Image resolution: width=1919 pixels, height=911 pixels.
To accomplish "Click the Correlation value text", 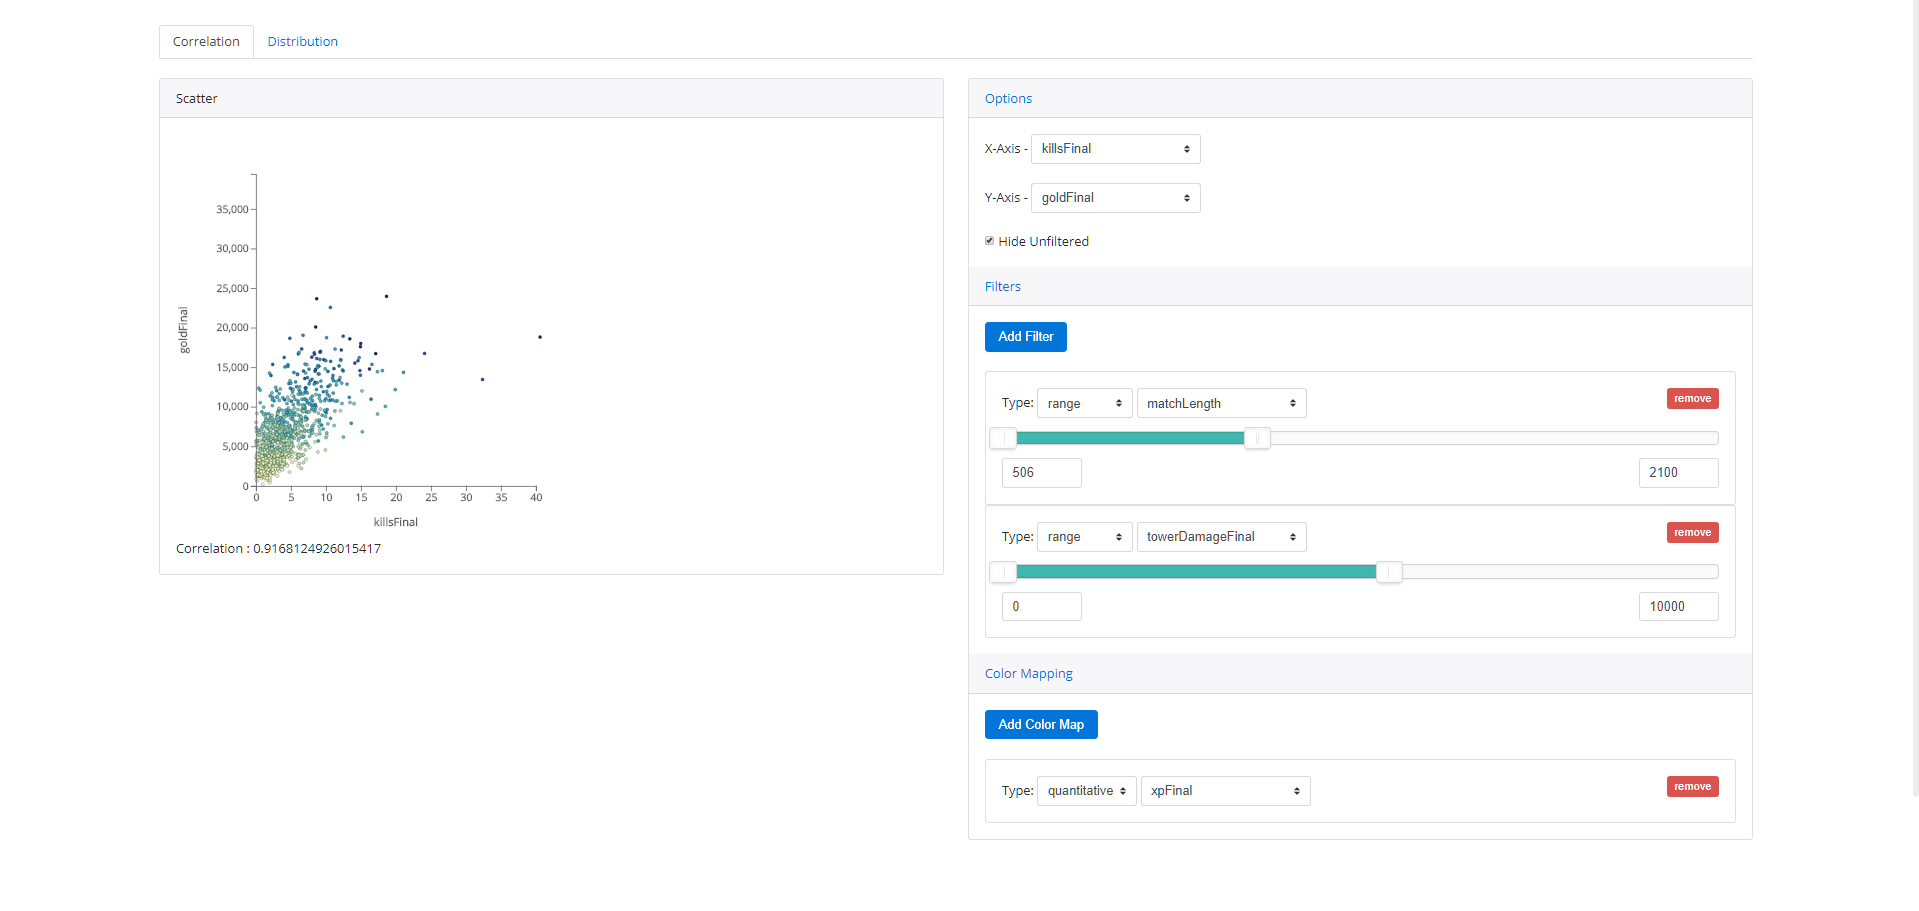I will 278,548.
